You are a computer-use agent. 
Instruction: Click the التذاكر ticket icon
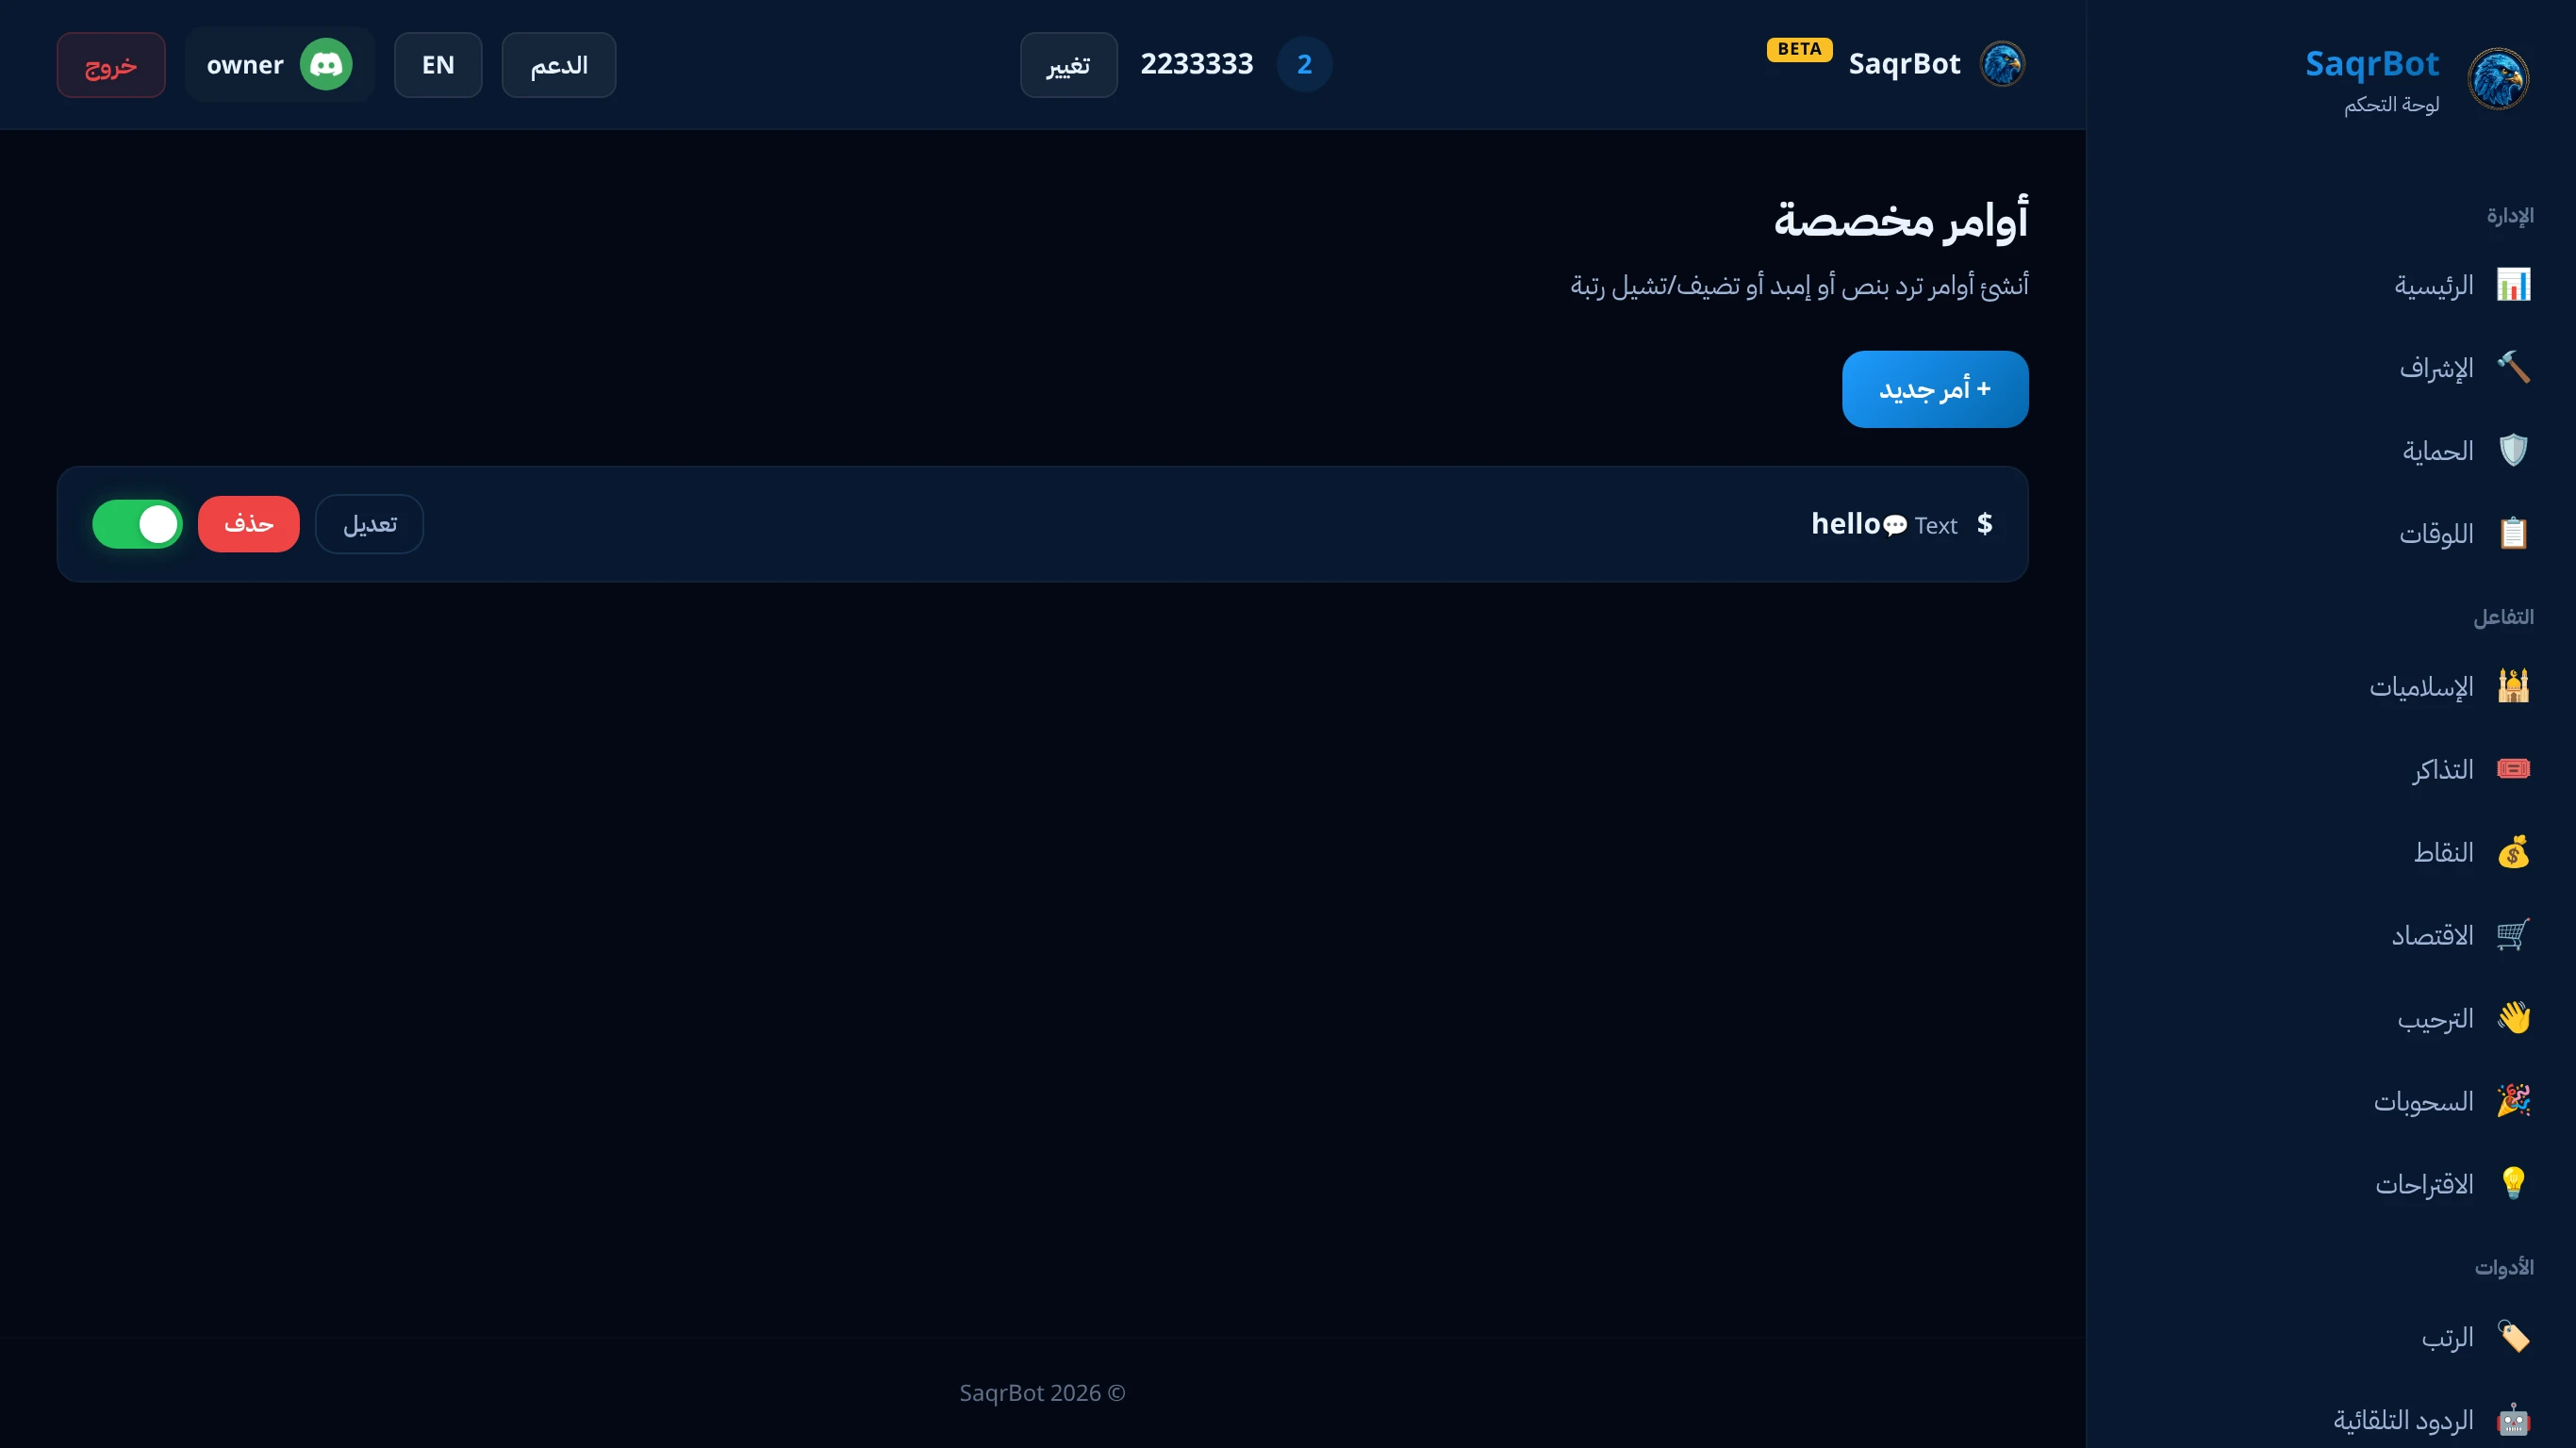click(x=2513, y=769)
